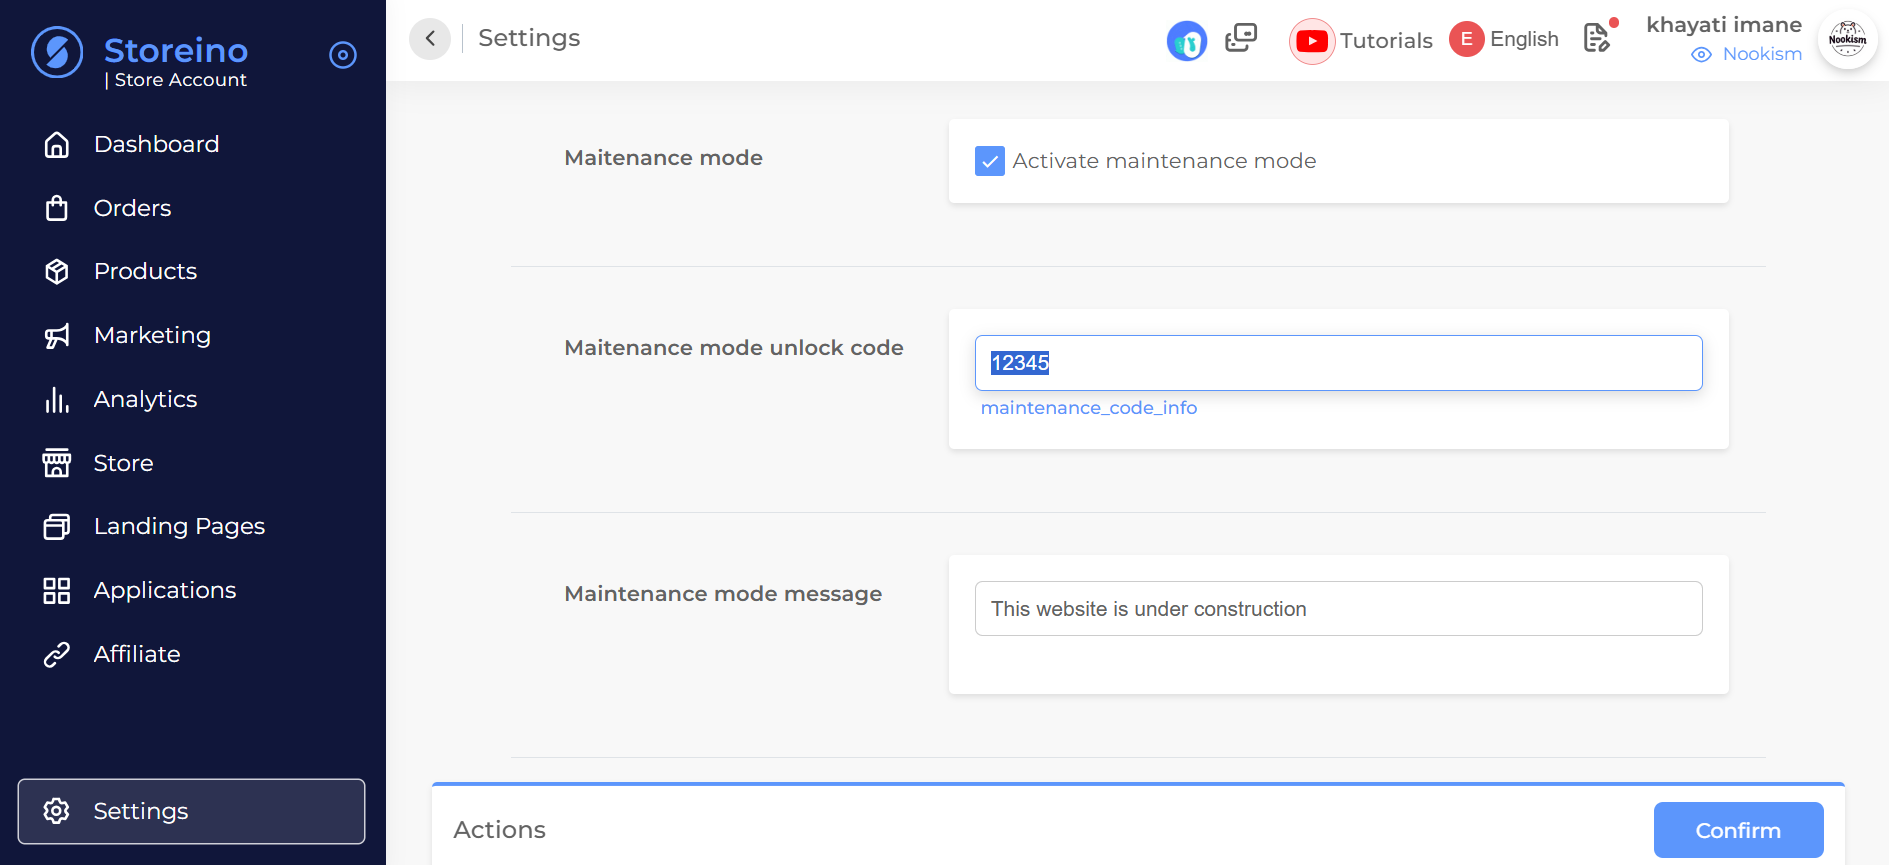1889x865 pixels.
Task: Click the Affiliate link icon
Action: click(x=57, y=654)
